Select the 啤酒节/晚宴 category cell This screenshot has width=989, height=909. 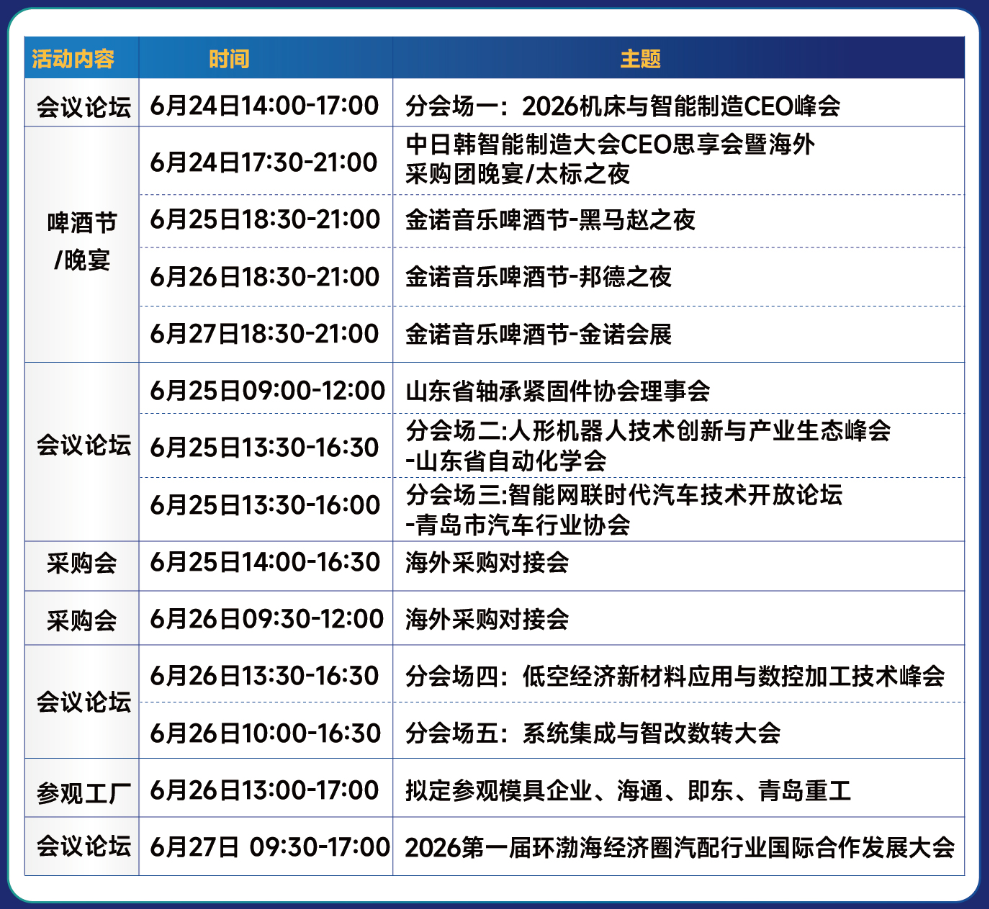pos(81,244)
